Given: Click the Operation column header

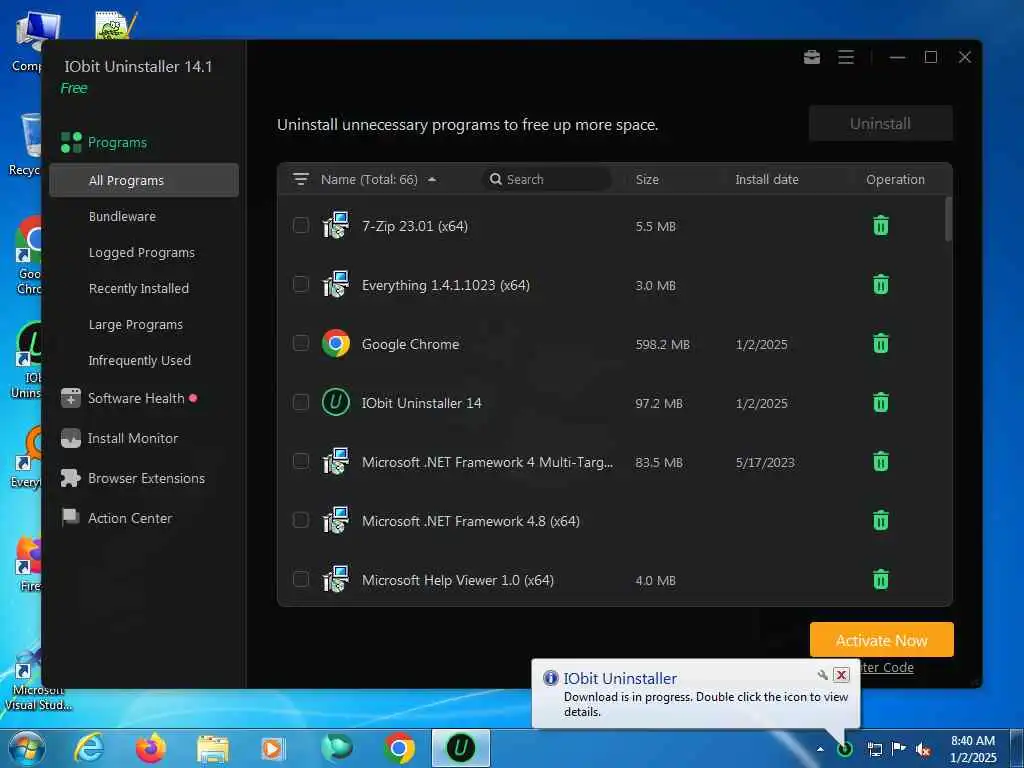Looking at the screenshot, I should (x=895, y=180).
